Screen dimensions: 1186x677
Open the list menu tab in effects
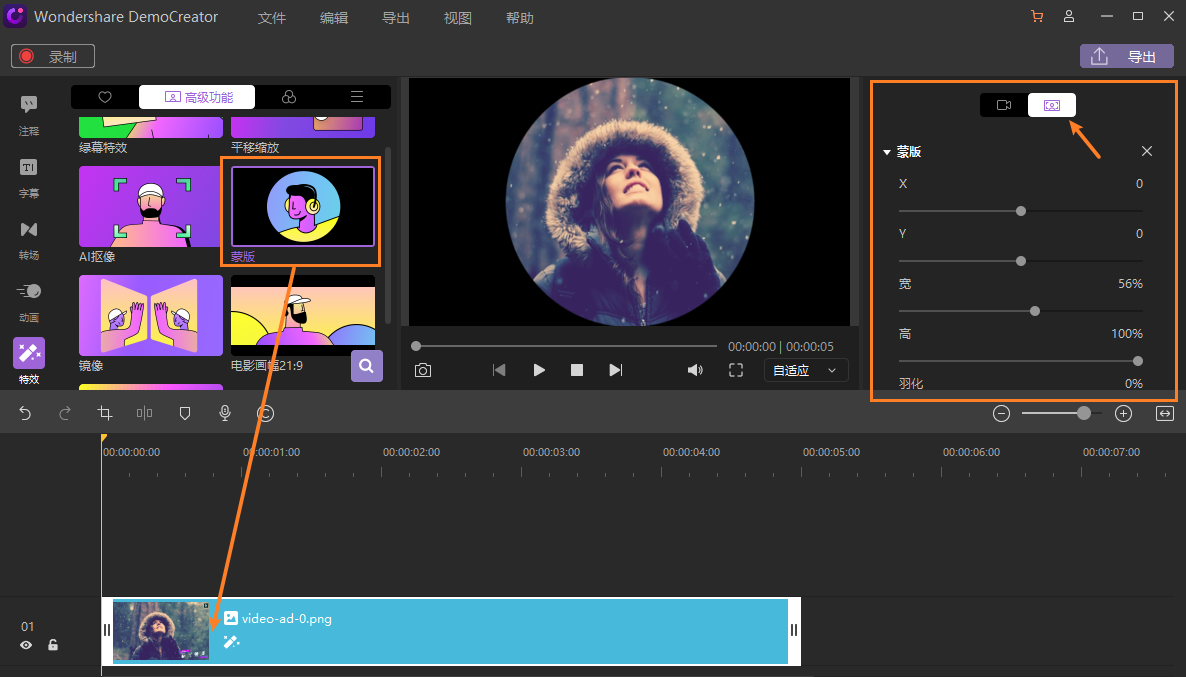356,97
